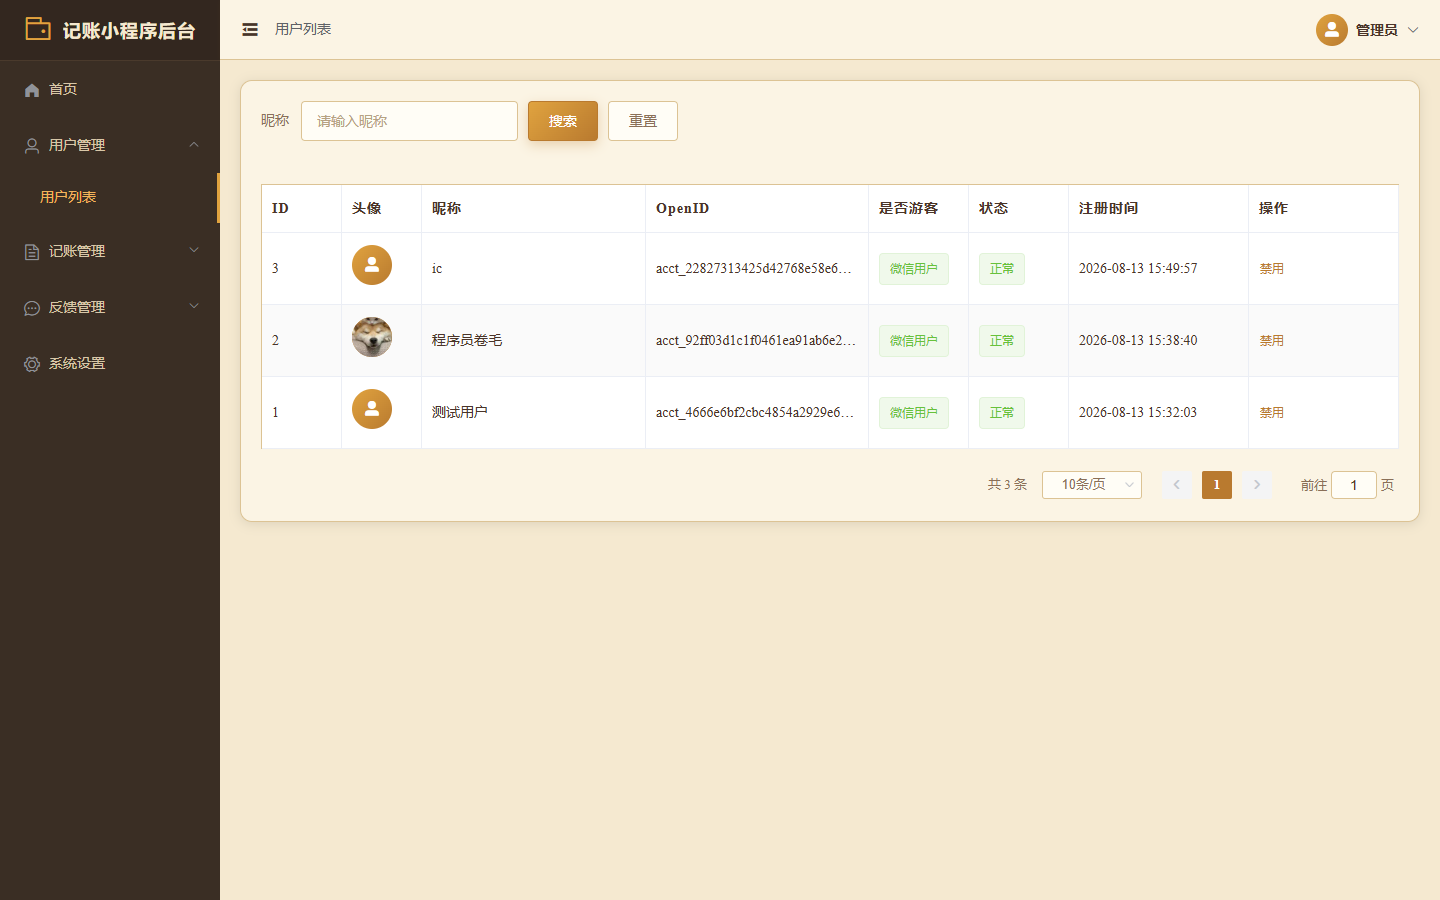Click the OpenID acct_4666e6bf2cbc cell
The image size is (1440, 900).
[755, 412]
